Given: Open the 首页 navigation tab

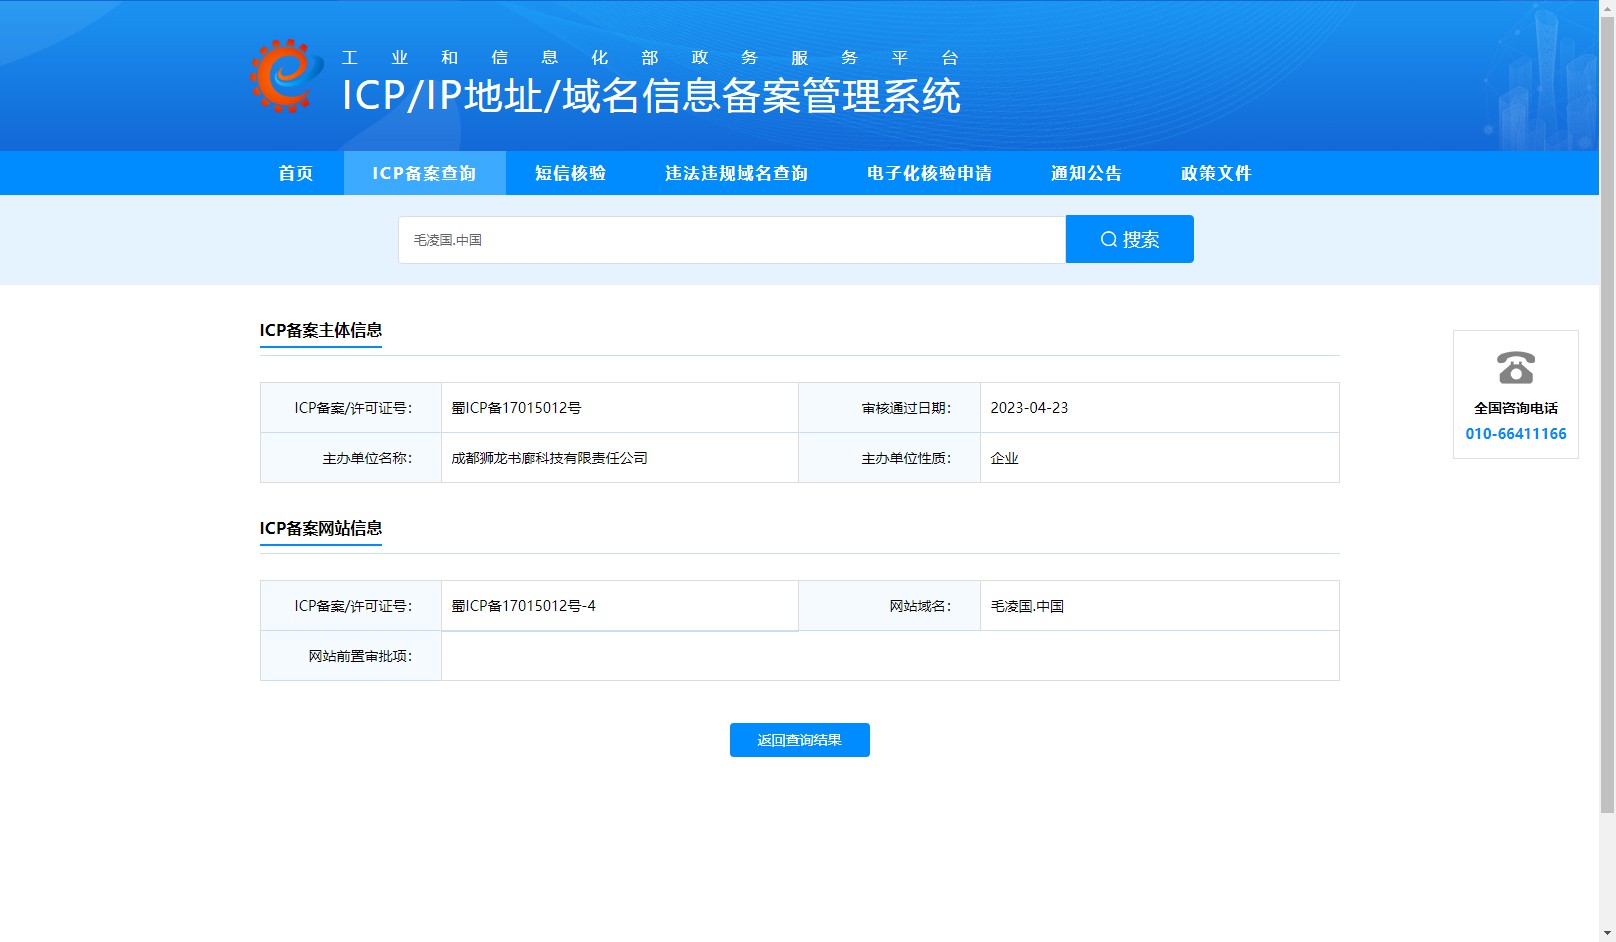Looking at the screenshot, I should pyautogui.click(x=296, y=173).
